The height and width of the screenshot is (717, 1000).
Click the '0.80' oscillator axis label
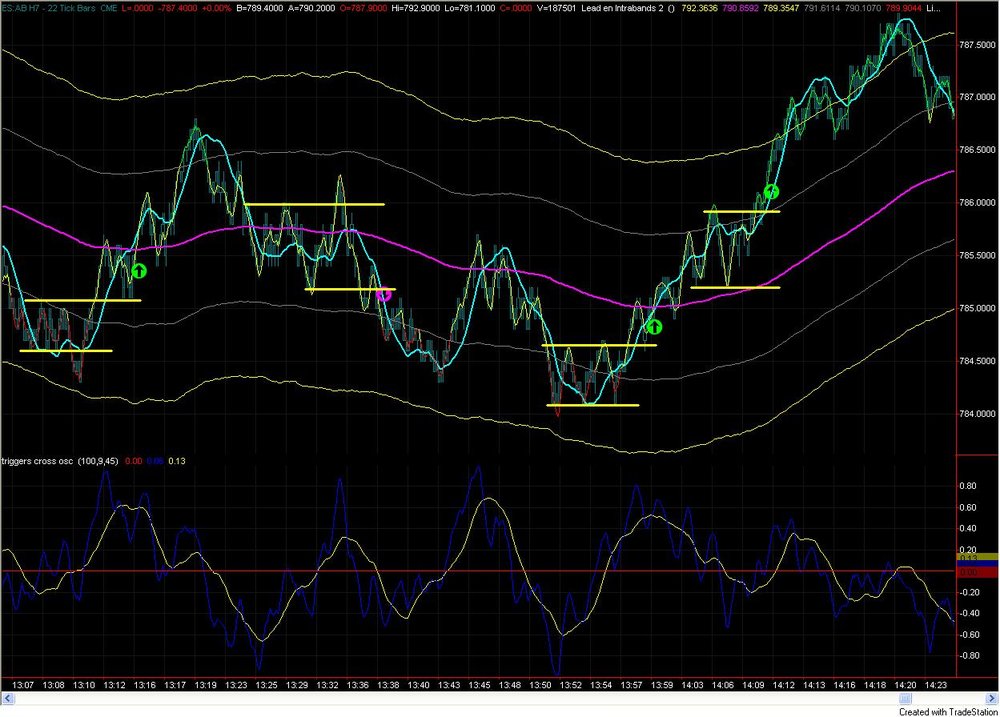968,486
